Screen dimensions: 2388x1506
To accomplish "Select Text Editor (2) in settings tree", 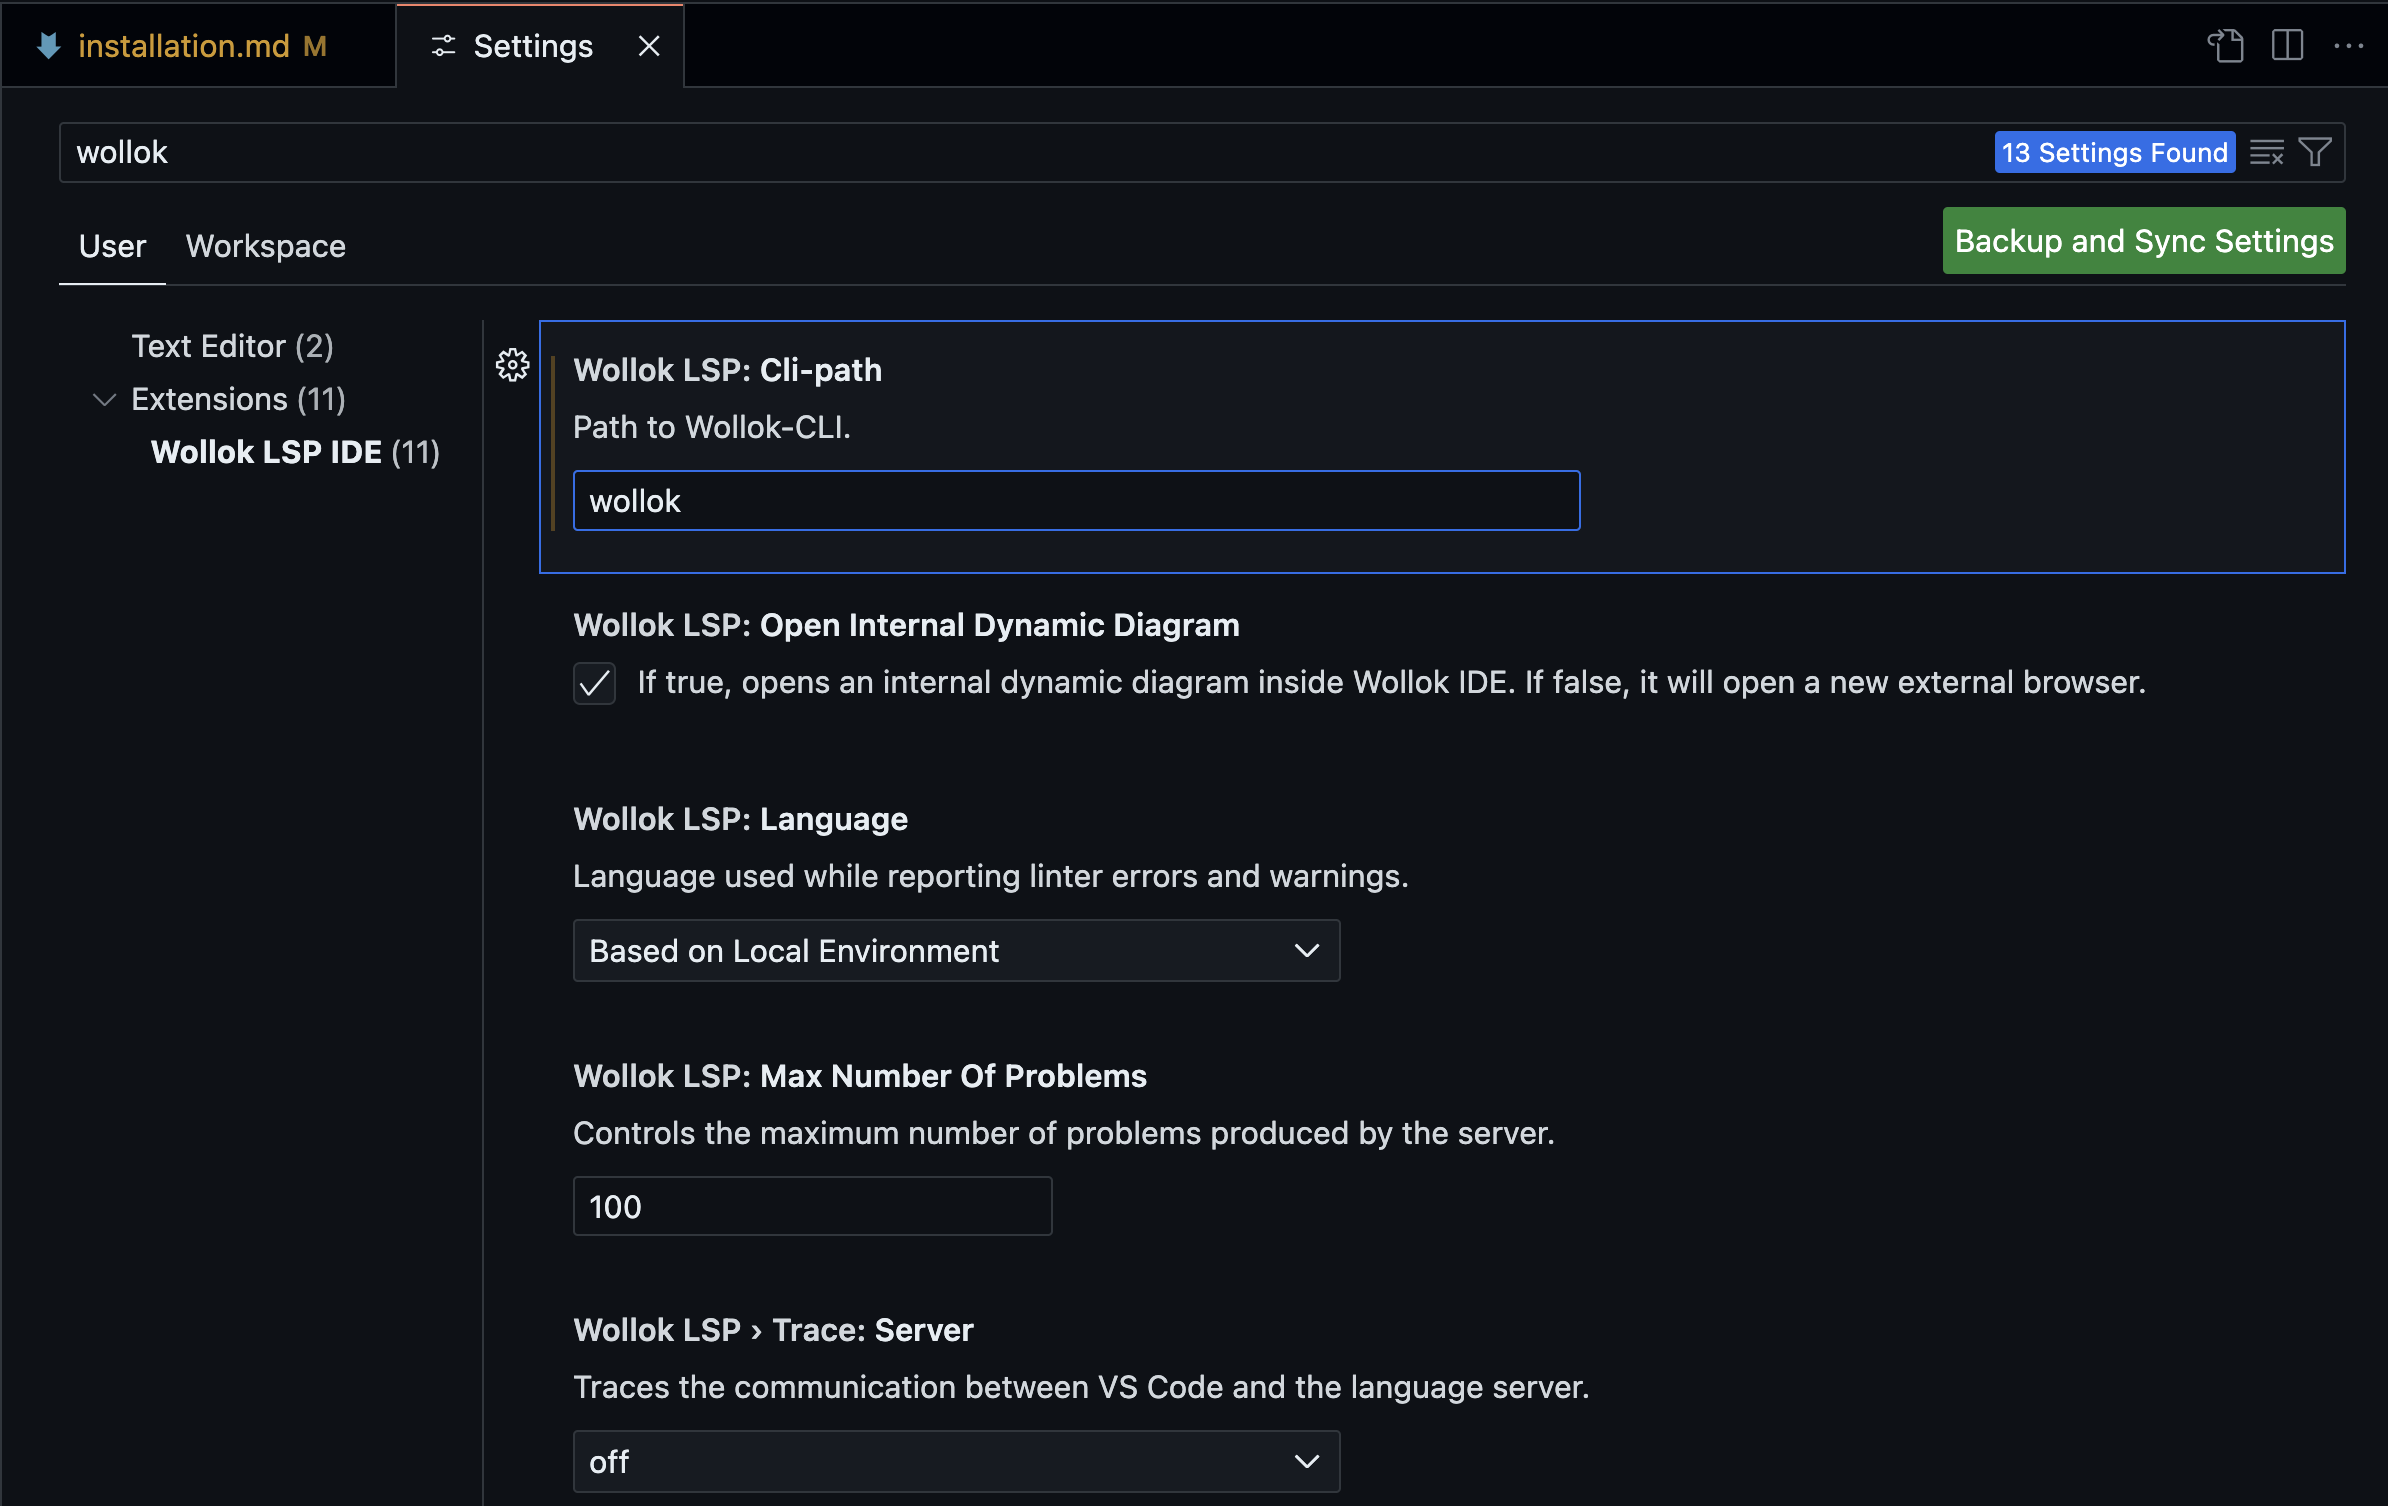I will [x=232, y=346].
